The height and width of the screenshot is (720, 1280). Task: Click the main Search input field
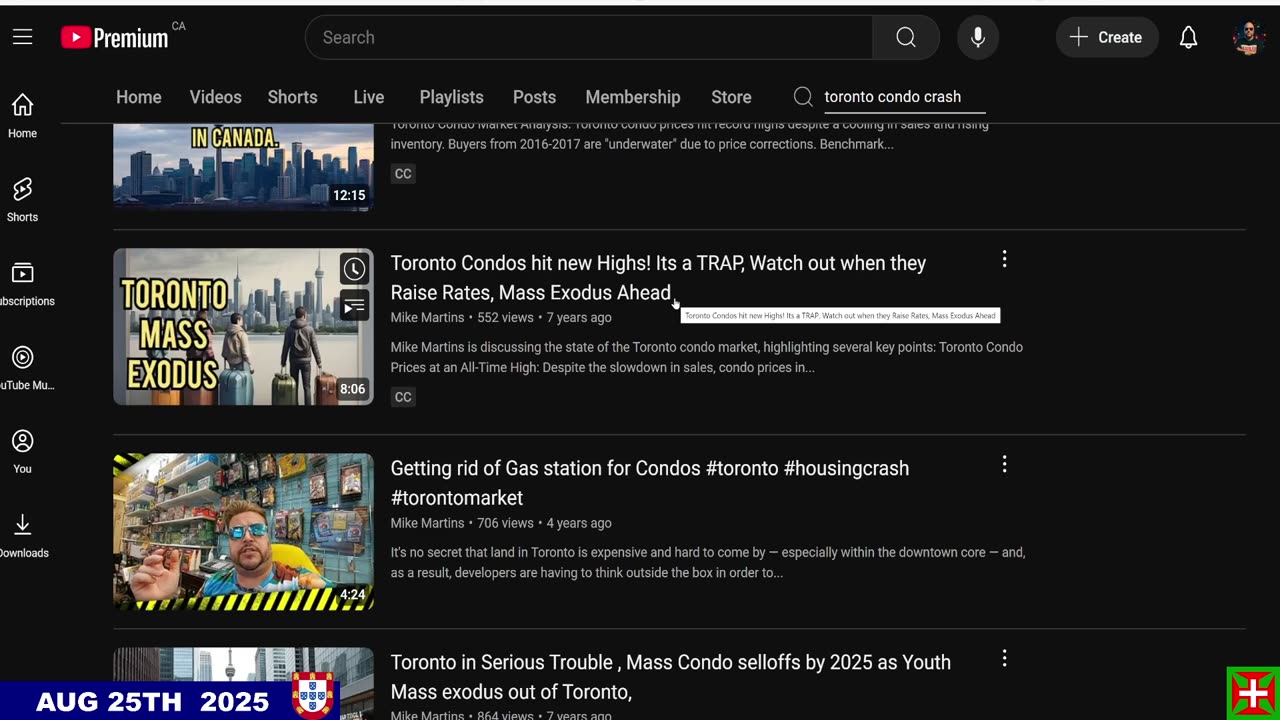(589, 37)
